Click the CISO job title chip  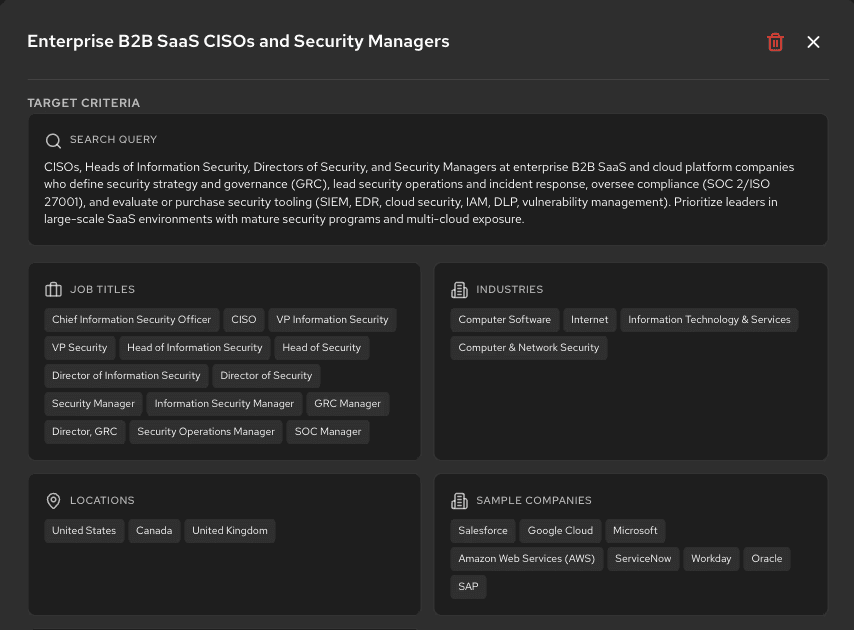[x=244, y=320]
